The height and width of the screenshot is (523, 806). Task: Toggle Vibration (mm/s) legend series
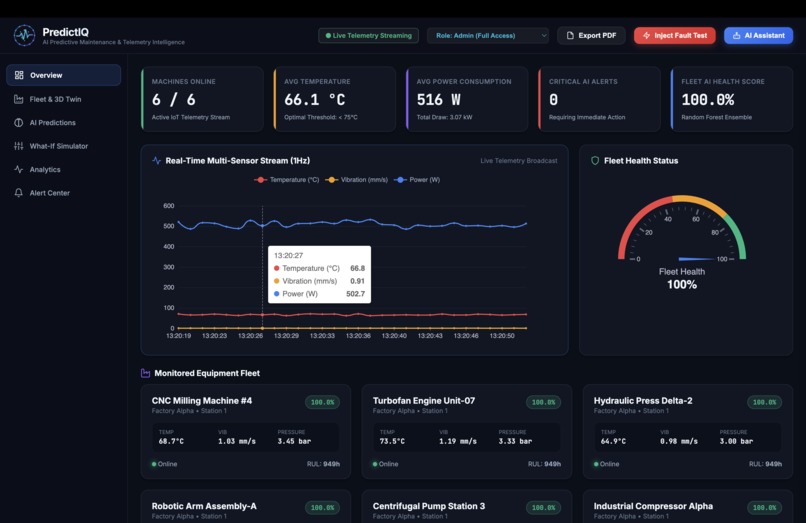[x=357, y=179]
